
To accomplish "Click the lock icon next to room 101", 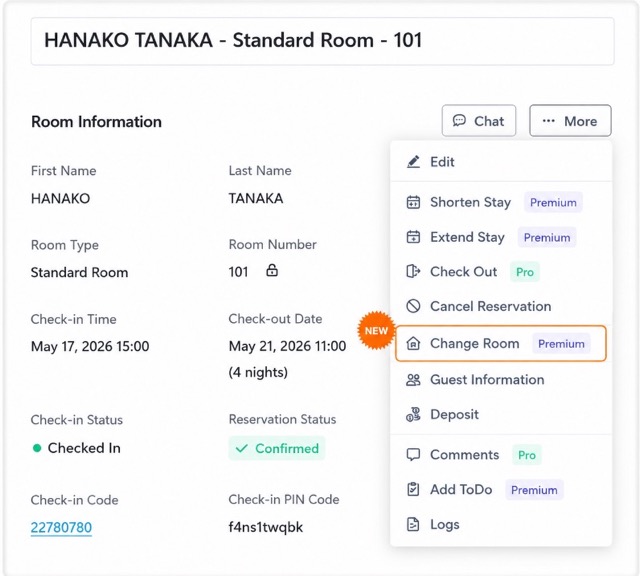I will 272,270.
